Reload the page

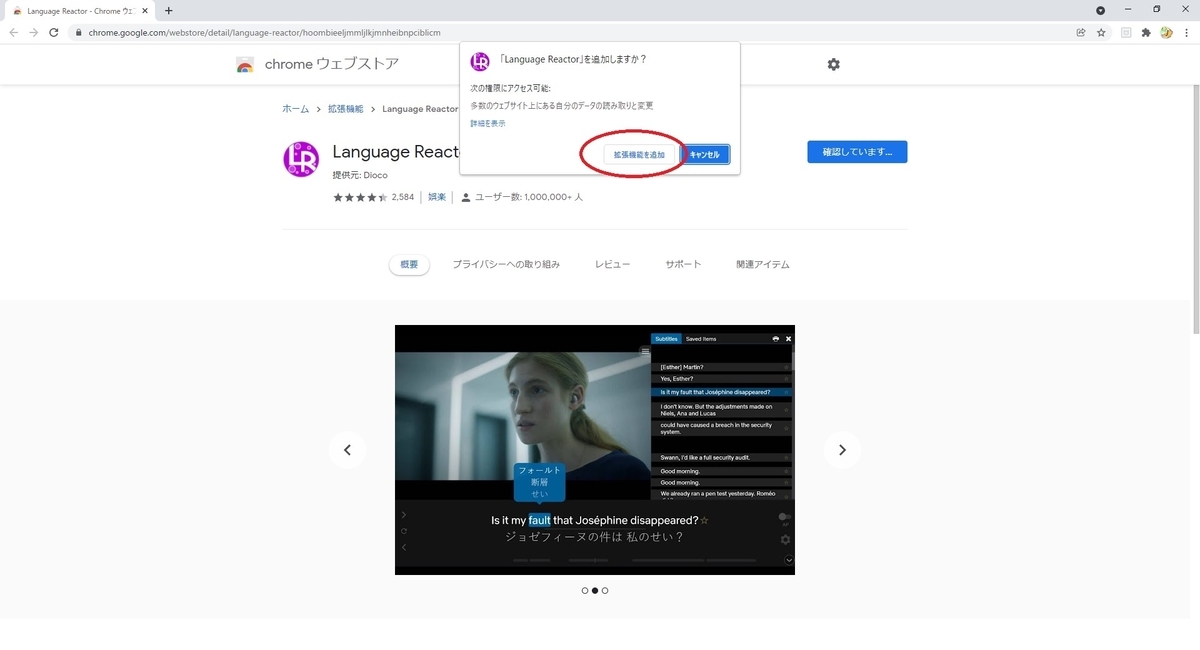54,32
